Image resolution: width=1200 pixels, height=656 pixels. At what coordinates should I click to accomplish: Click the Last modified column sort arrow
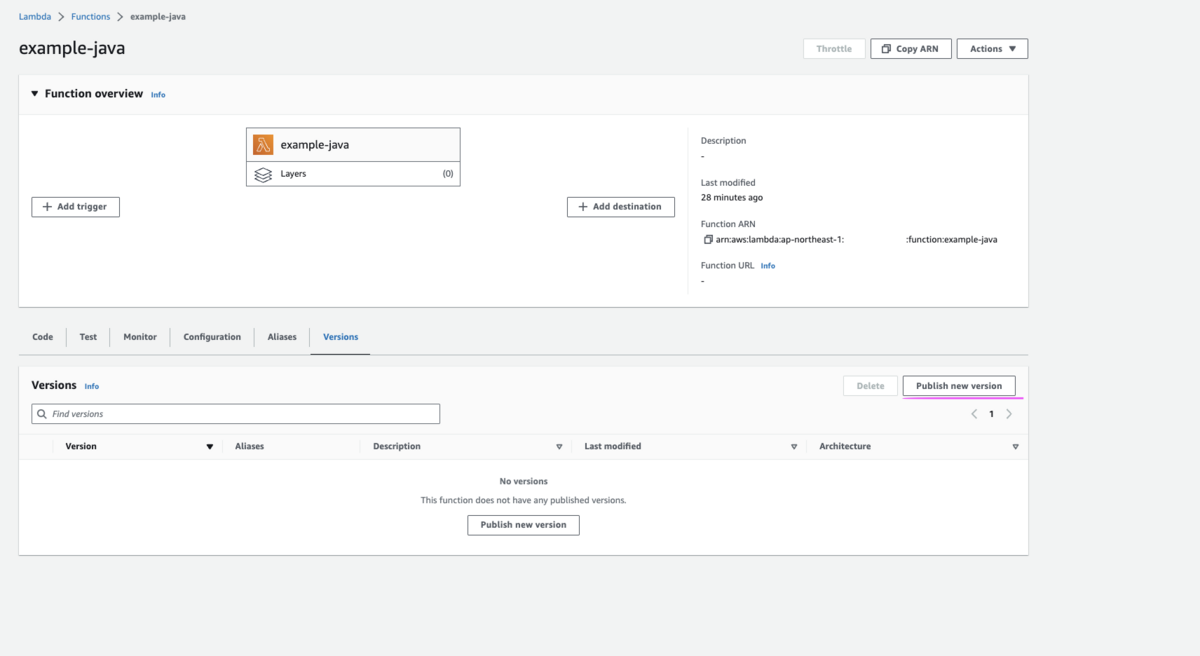(x=794, y=447)
